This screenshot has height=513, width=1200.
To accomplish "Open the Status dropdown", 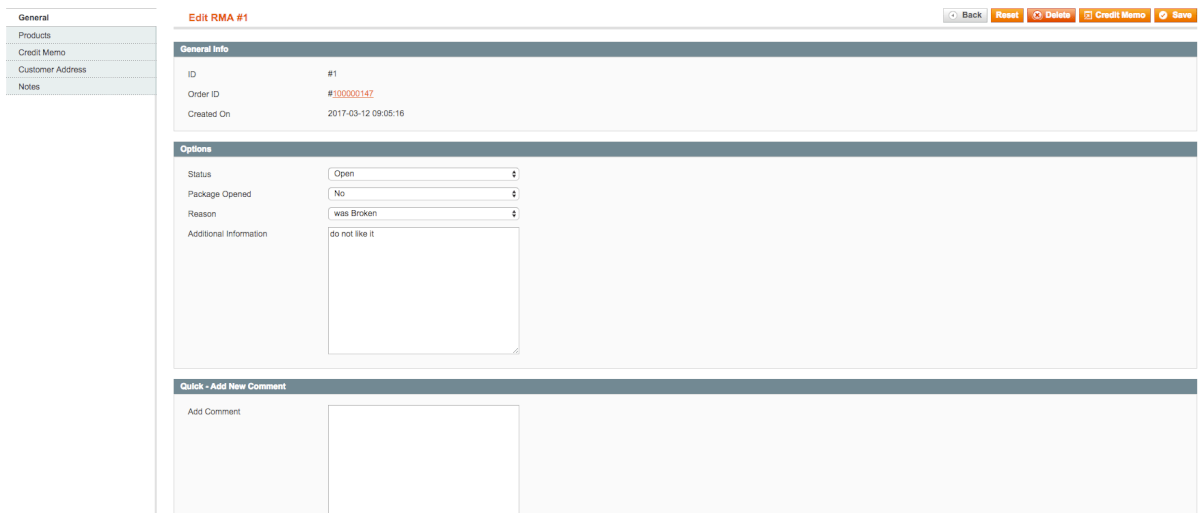I will pyautogui.click(x=423, y=174).
